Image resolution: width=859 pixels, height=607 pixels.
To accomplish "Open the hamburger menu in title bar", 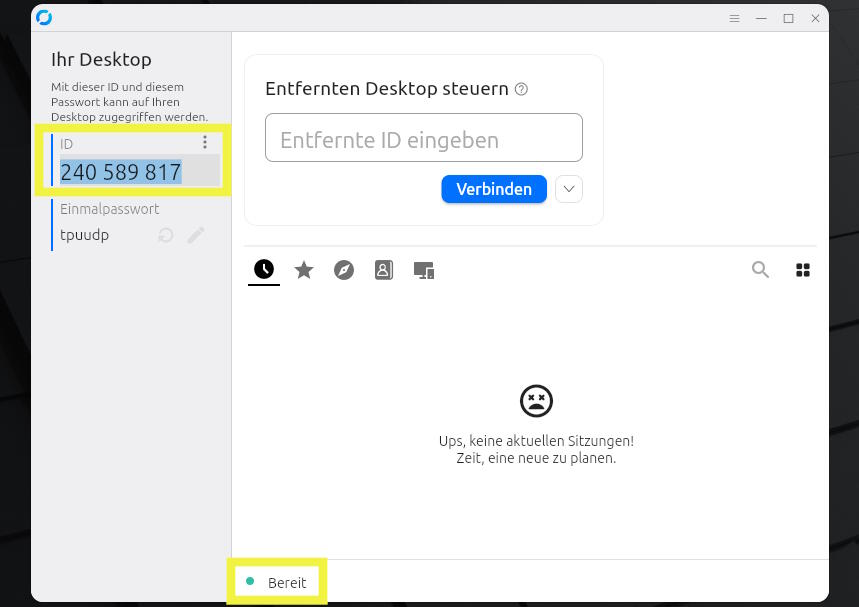I will tap(734, 18).
